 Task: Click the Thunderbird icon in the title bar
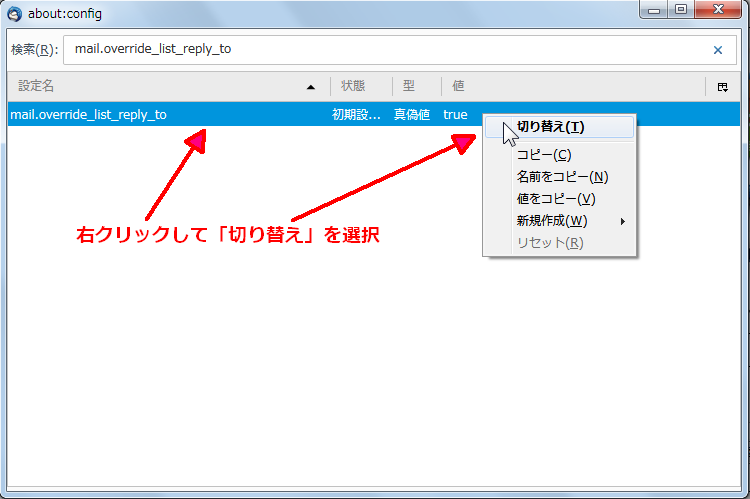coord(15,14)
